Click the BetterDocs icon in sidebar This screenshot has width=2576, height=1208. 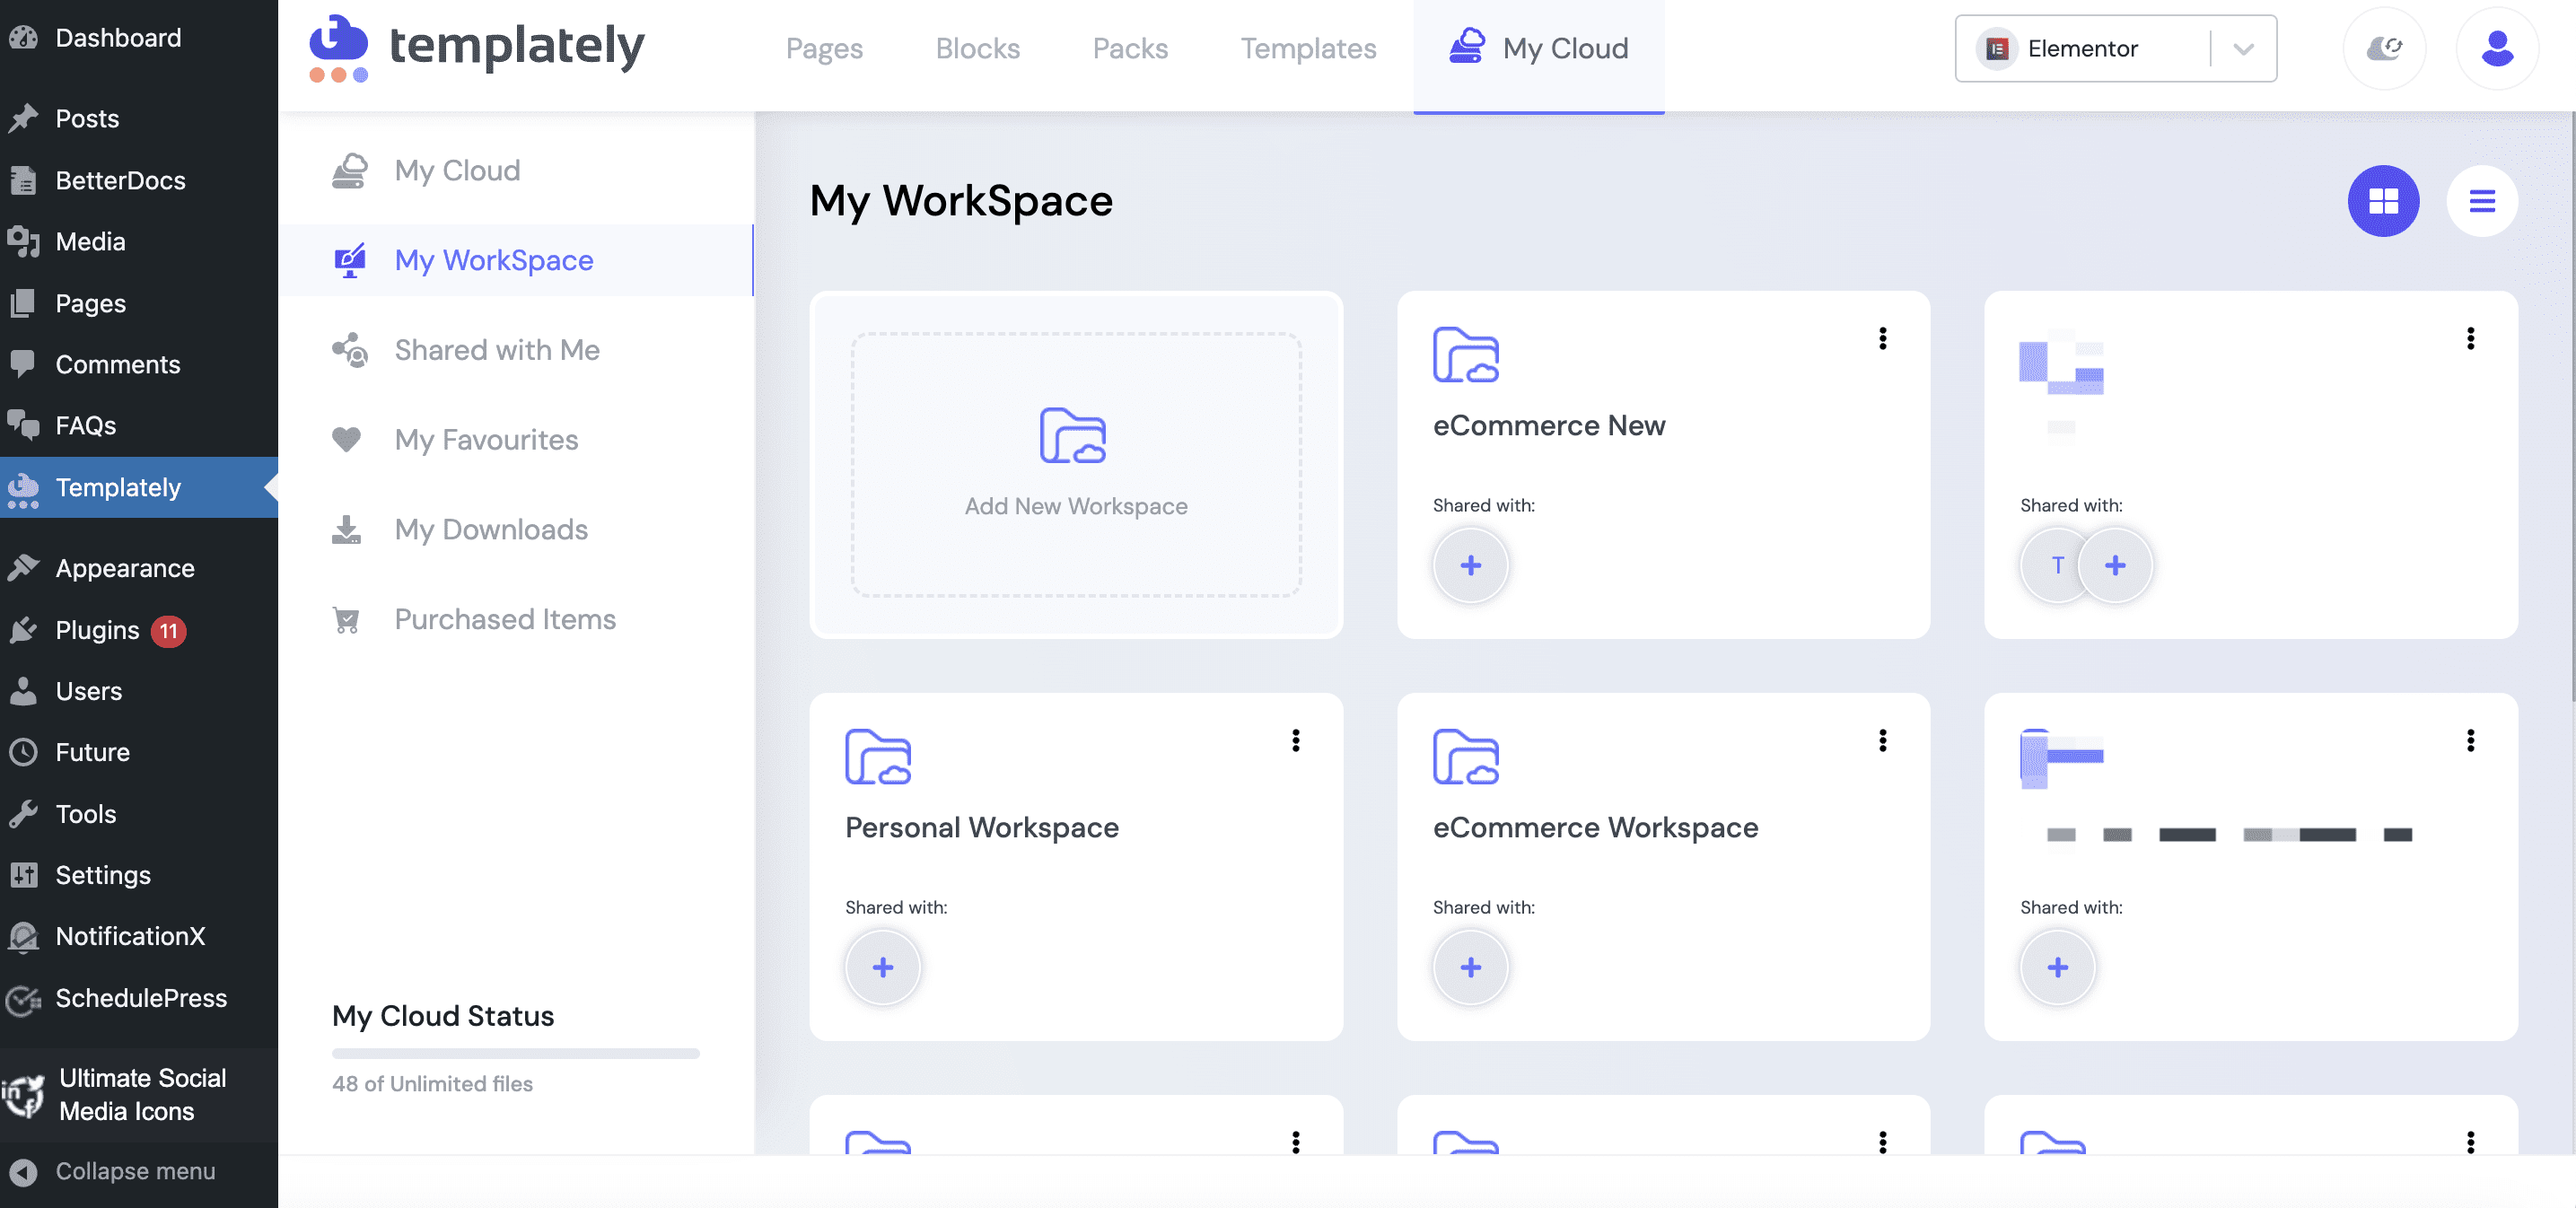point(23,180)
